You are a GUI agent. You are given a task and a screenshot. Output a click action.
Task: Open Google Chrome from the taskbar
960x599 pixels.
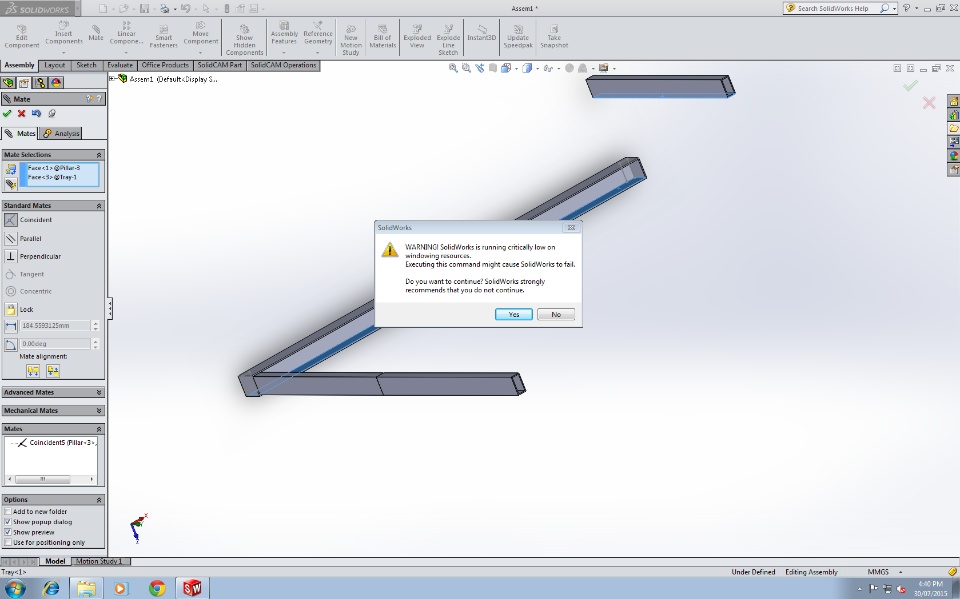157,588
